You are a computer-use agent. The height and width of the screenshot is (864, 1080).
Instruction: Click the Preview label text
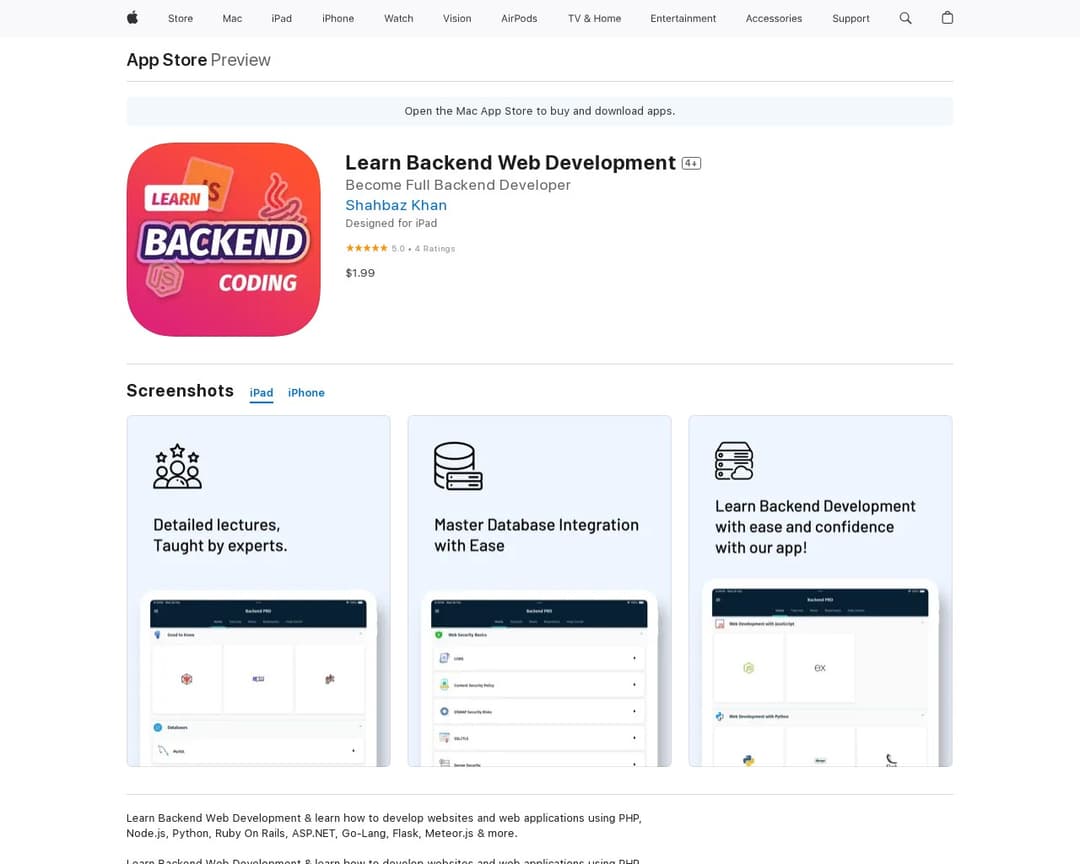[x=240, y=60]
